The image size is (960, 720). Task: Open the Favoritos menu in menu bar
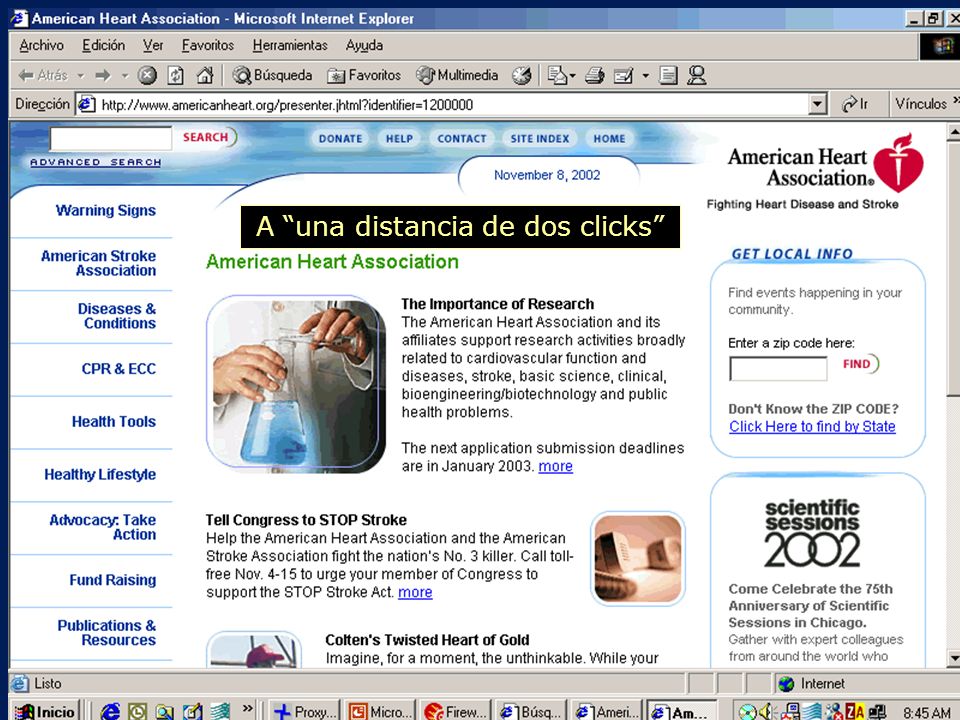[208, 45]
